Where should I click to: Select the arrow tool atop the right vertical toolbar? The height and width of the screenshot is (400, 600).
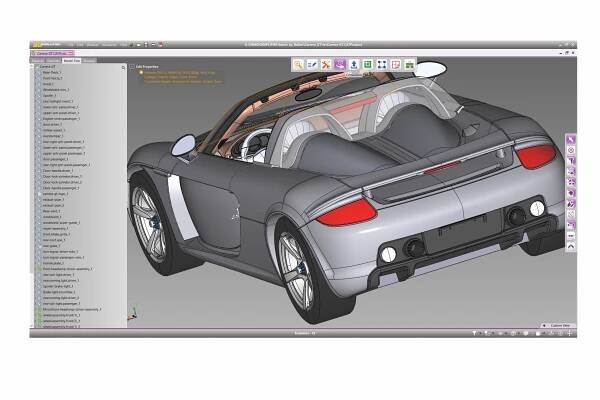tap(571, 139)
